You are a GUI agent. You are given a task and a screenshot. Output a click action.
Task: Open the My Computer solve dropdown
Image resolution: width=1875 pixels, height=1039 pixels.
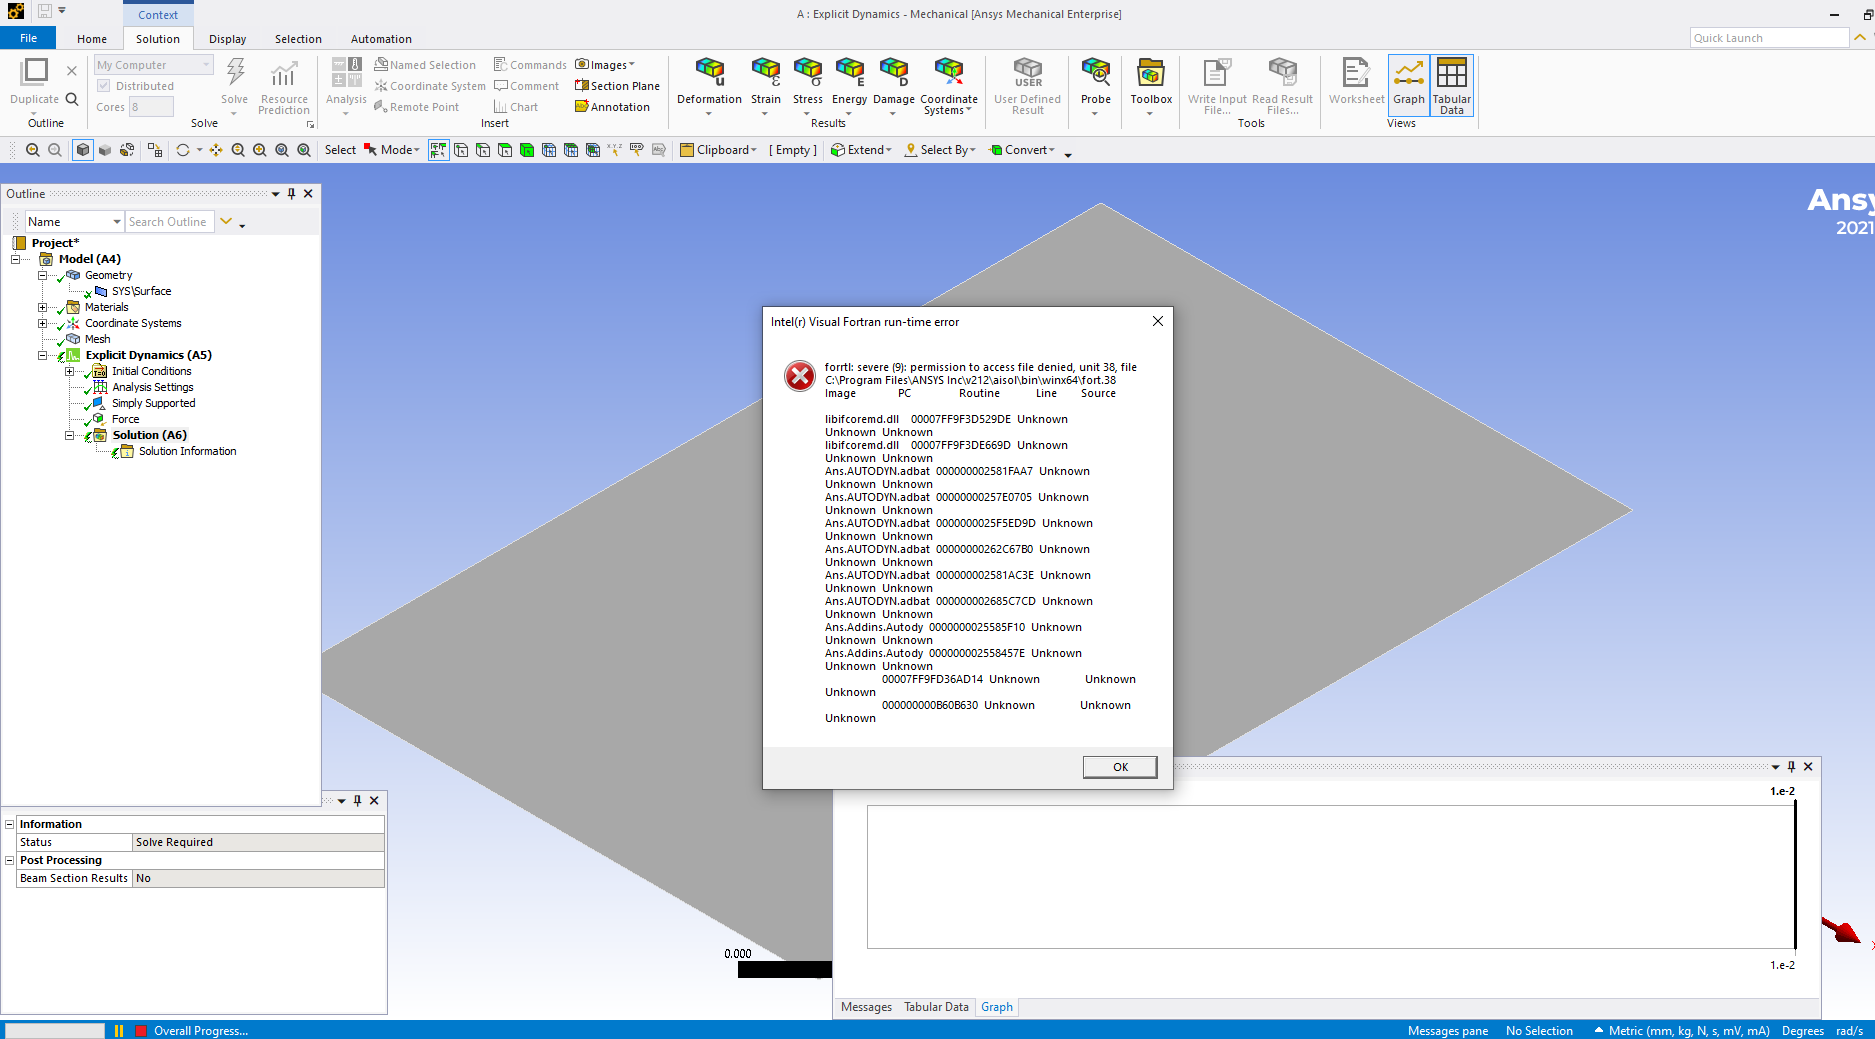(x=154, y=65)
